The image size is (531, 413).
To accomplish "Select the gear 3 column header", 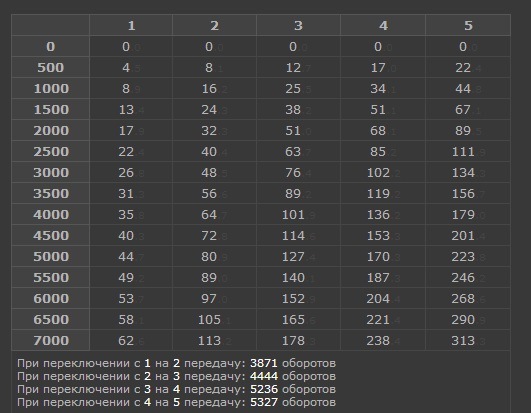I will (x=298, y=25).
